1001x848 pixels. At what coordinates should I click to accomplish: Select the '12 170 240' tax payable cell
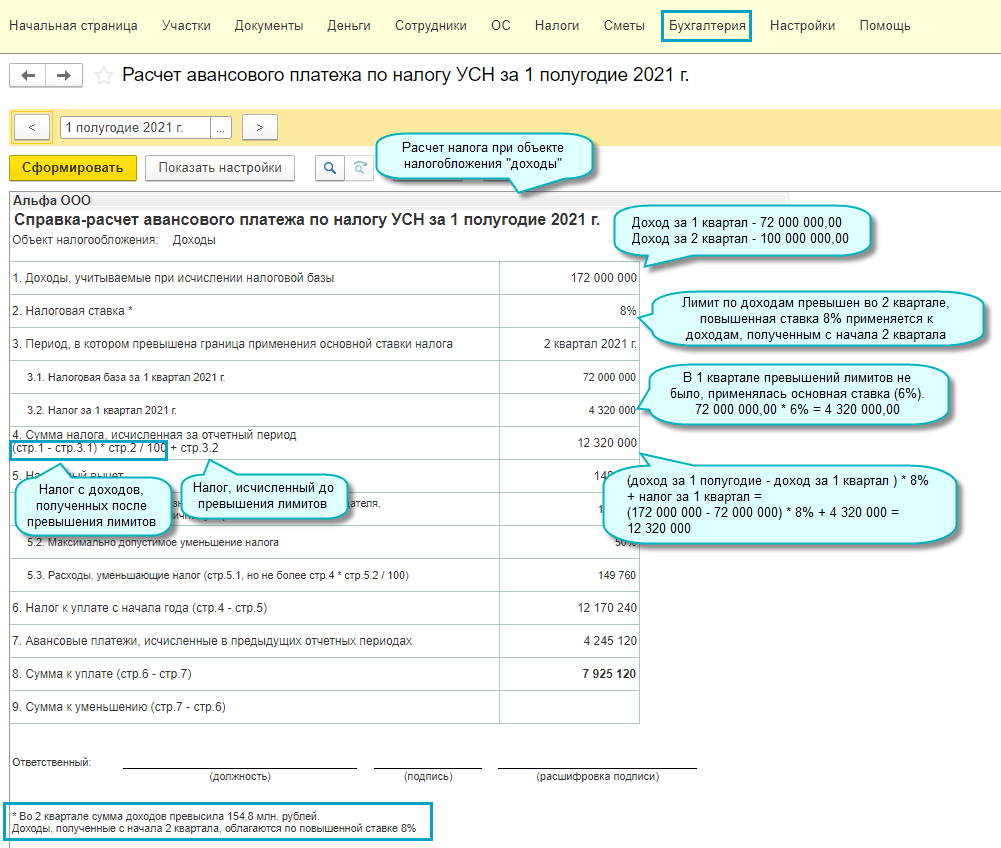click(569, 608)
